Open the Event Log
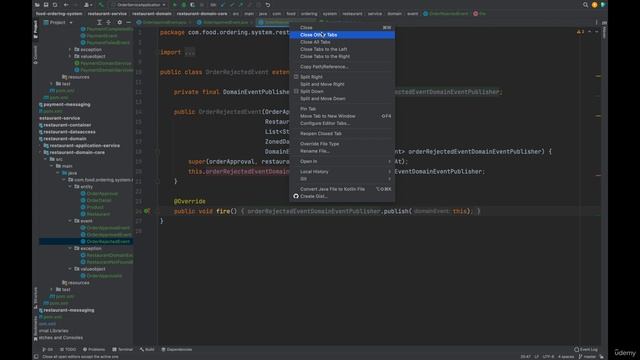The width and height of the screenshot is (640, 360). point(586,349)
